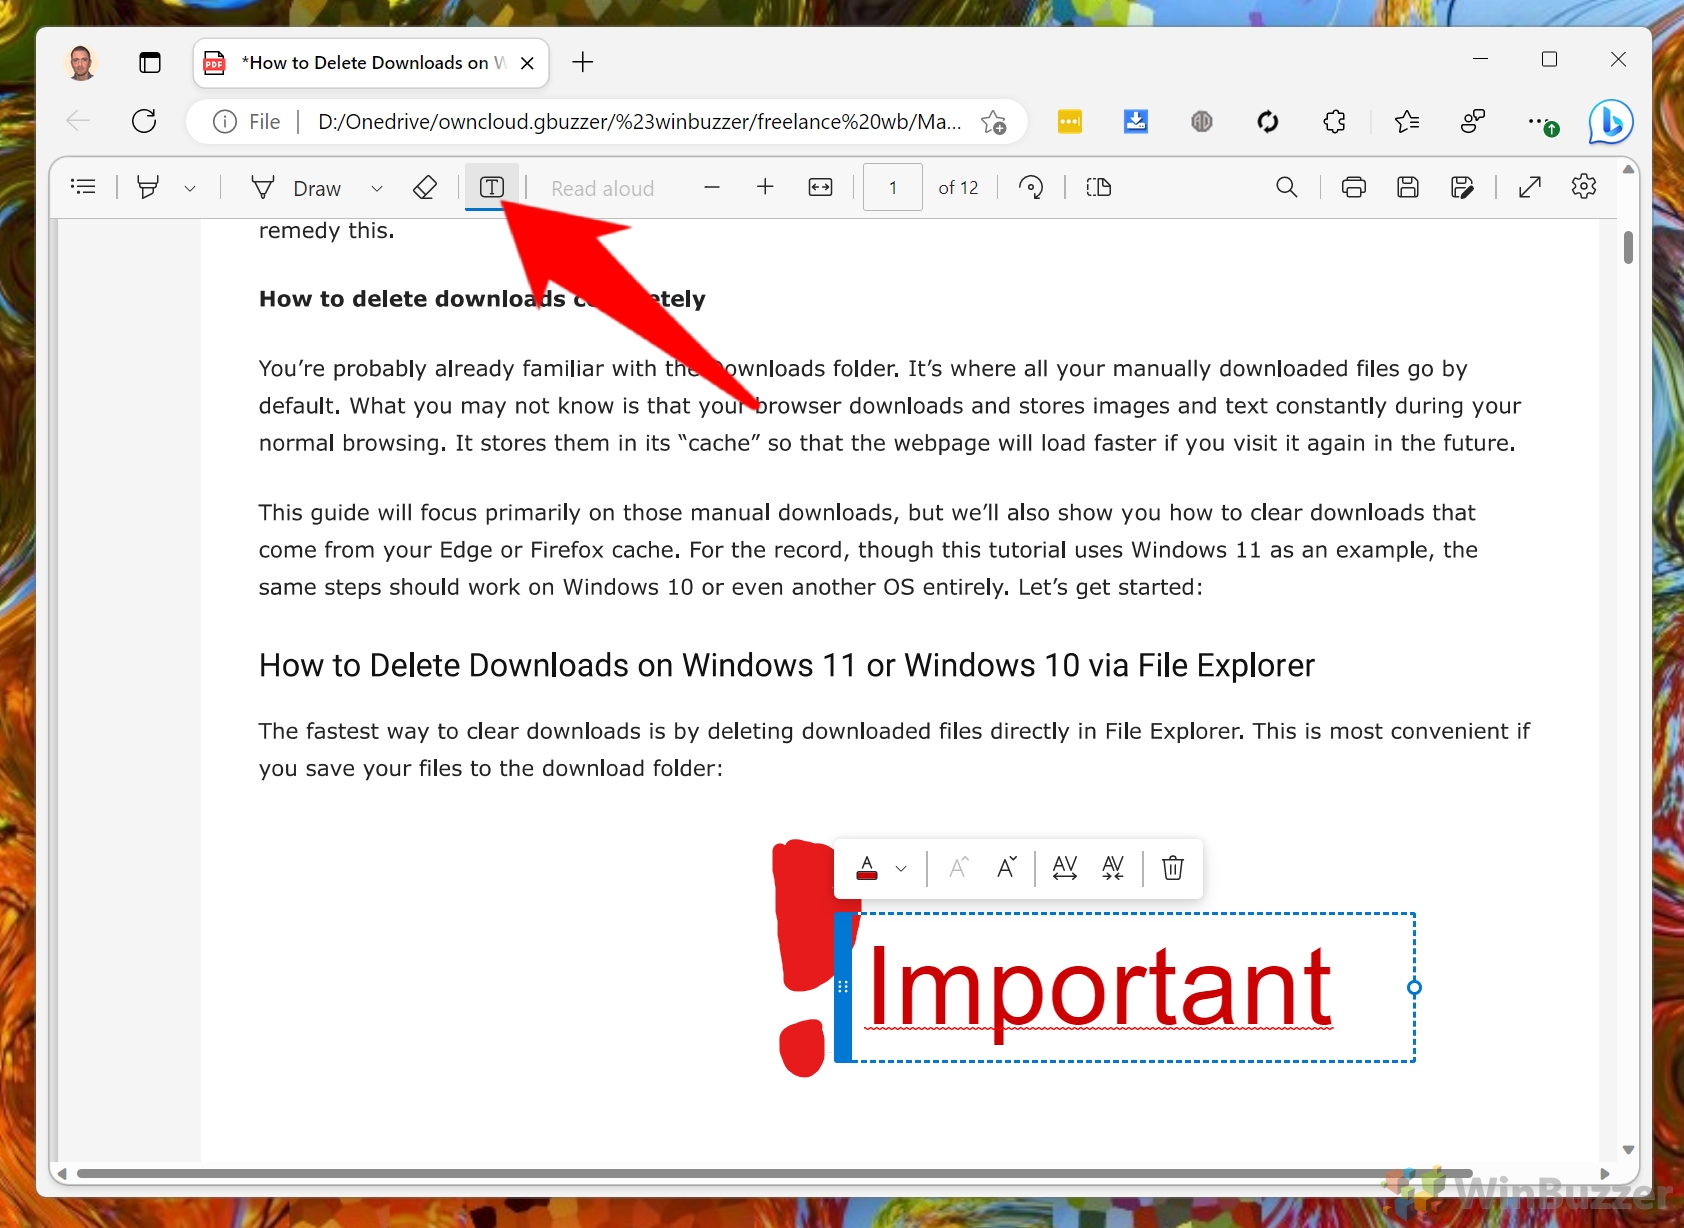Open browser Settings and more menu
1684x1228 pixels.
(1539, 122)
